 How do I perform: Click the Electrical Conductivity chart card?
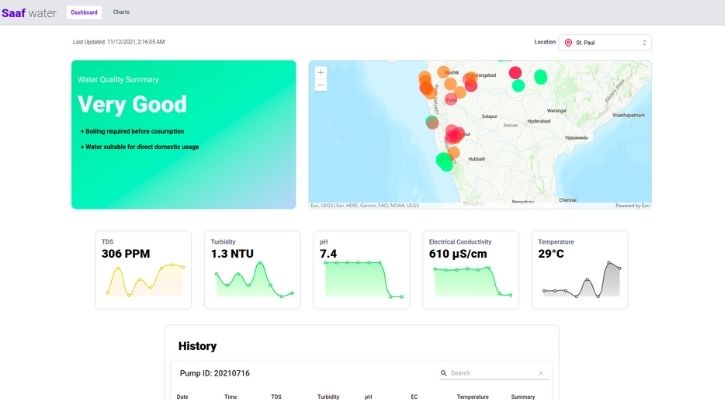click(x=470, y=270)
